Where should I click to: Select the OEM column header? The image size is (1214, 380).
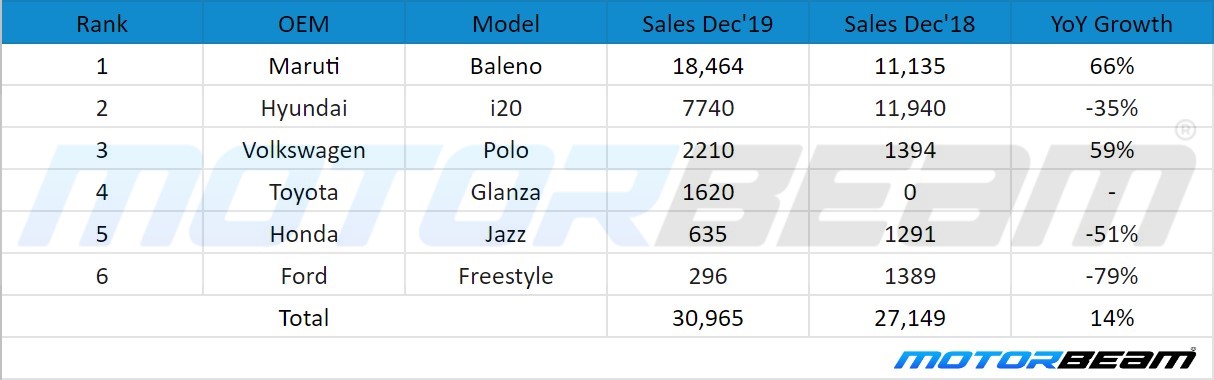click(304, 24)
